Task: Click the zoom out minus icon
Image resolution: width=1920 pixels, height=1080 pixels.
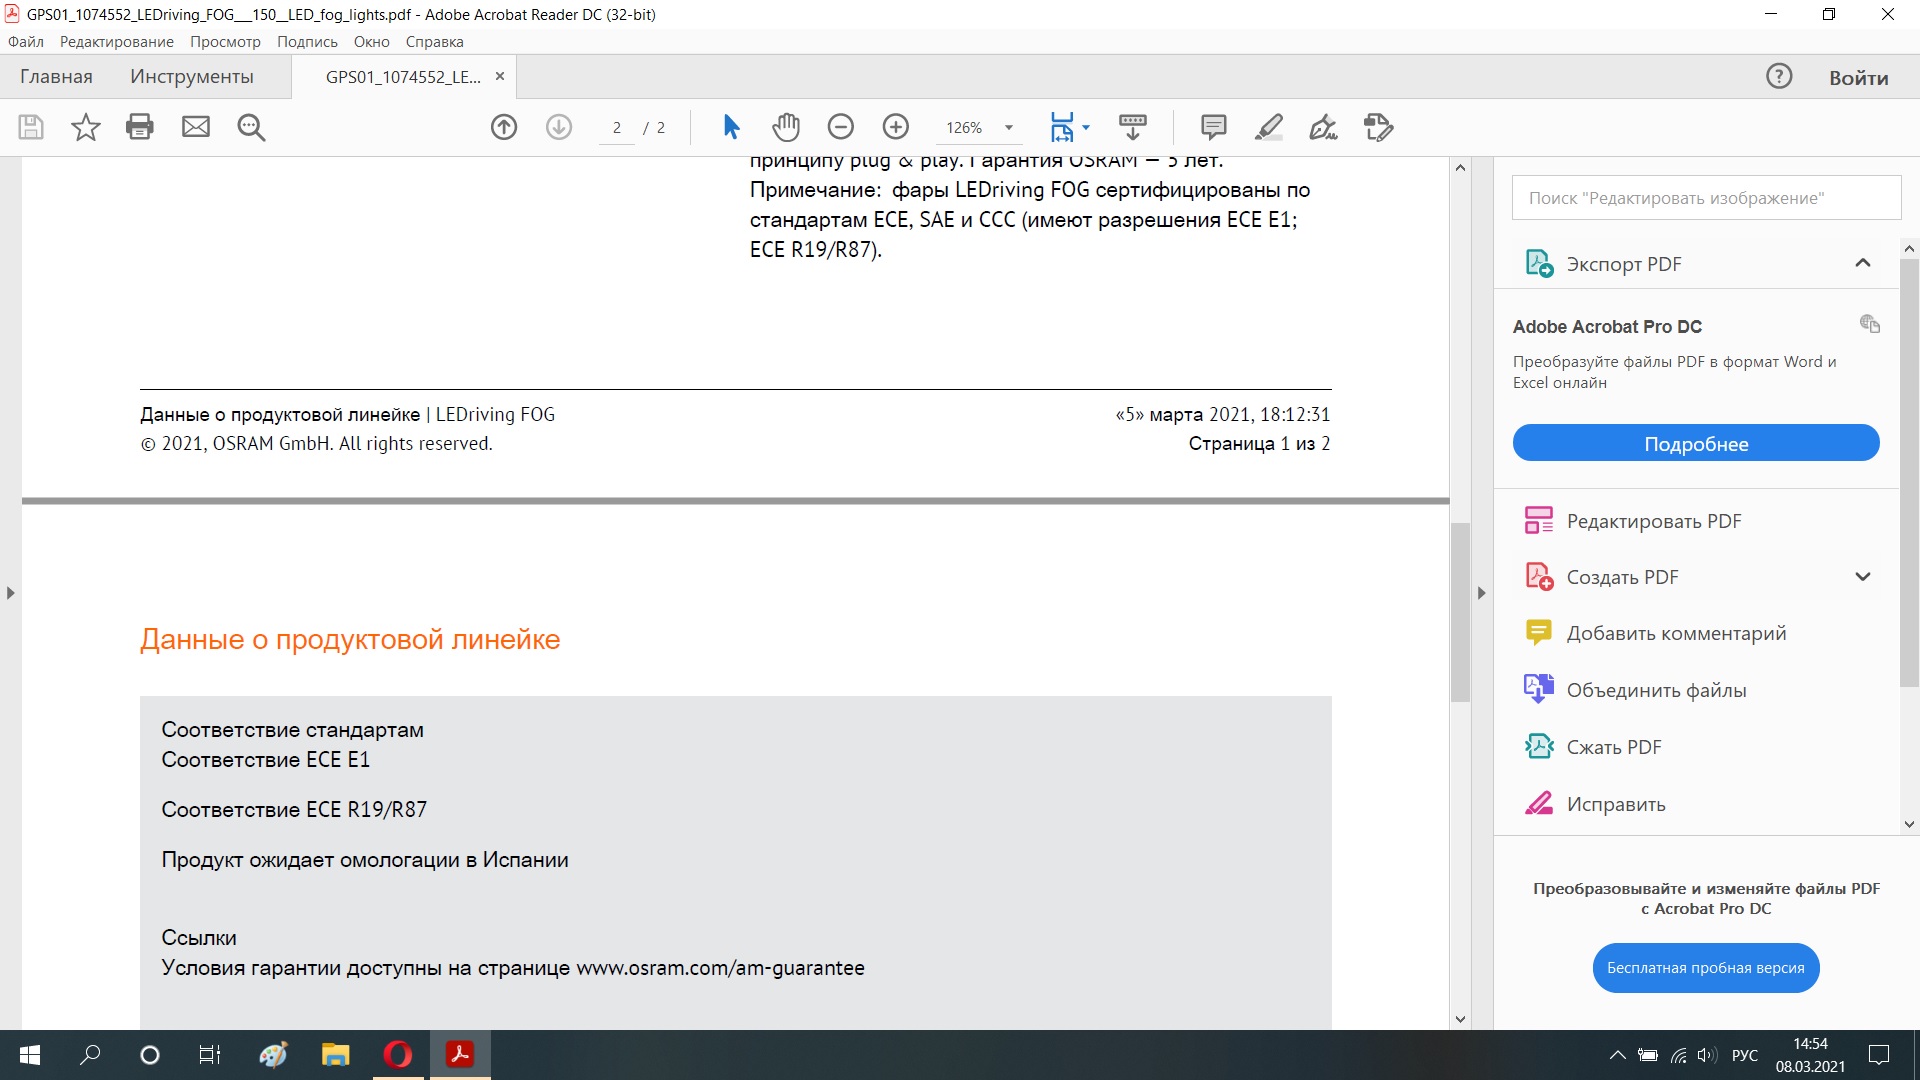Action: [841, 127]
